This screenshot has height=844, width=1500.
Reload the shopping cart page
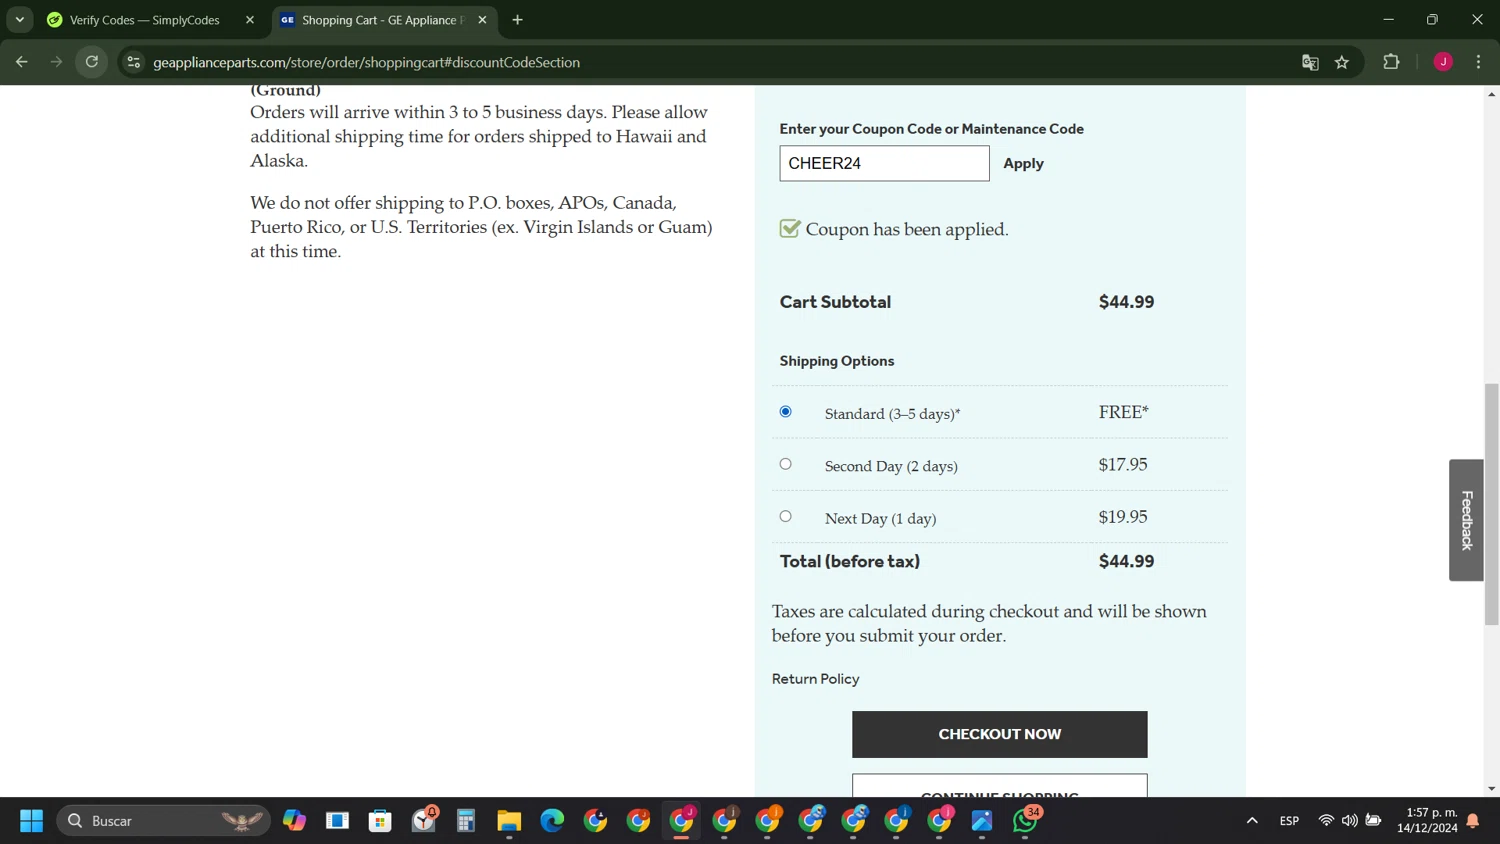coord(92,62)
